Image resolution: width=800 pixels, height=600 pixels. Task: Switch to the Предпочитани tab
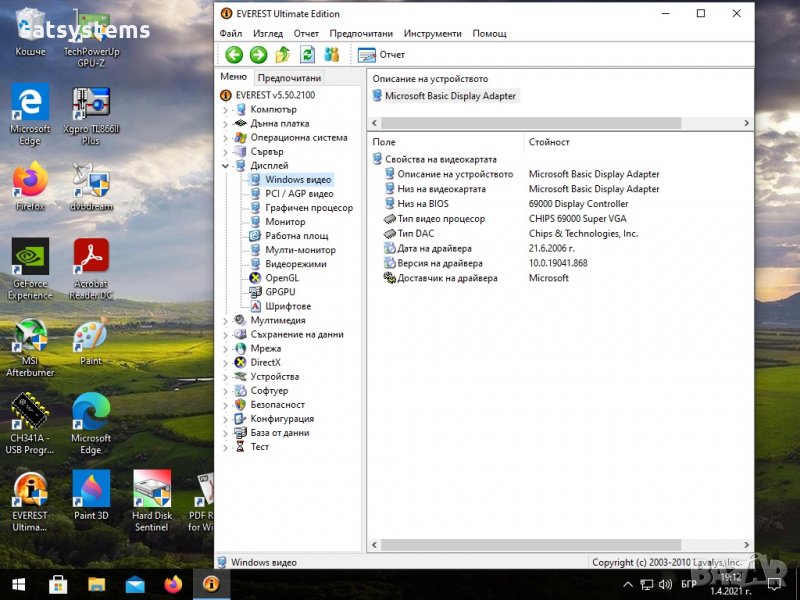pos(289,78)
